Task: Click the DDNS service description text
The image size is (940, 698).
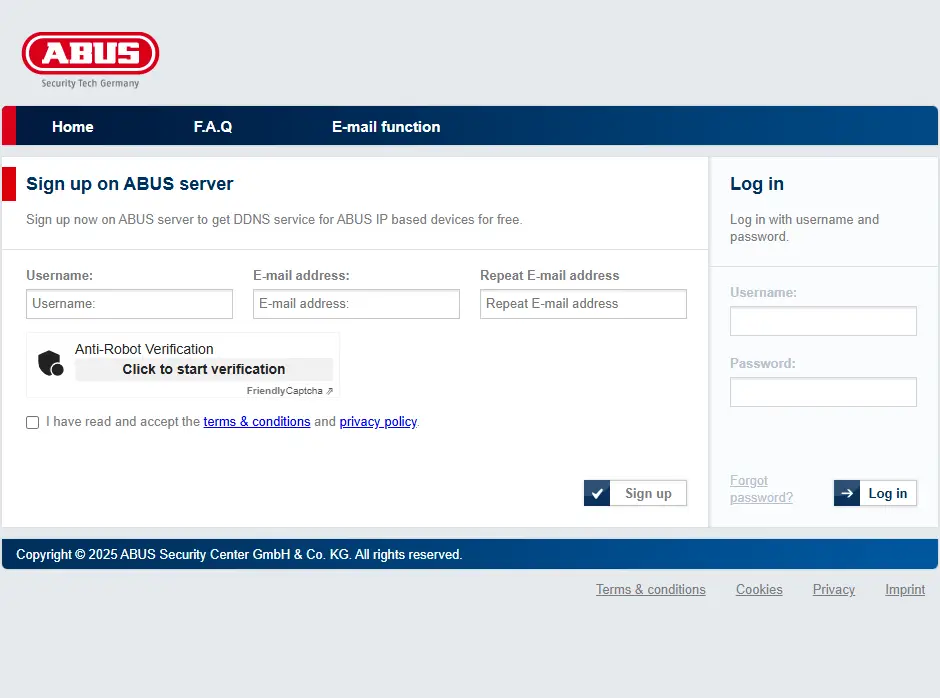Action: [x=274, y=219]
